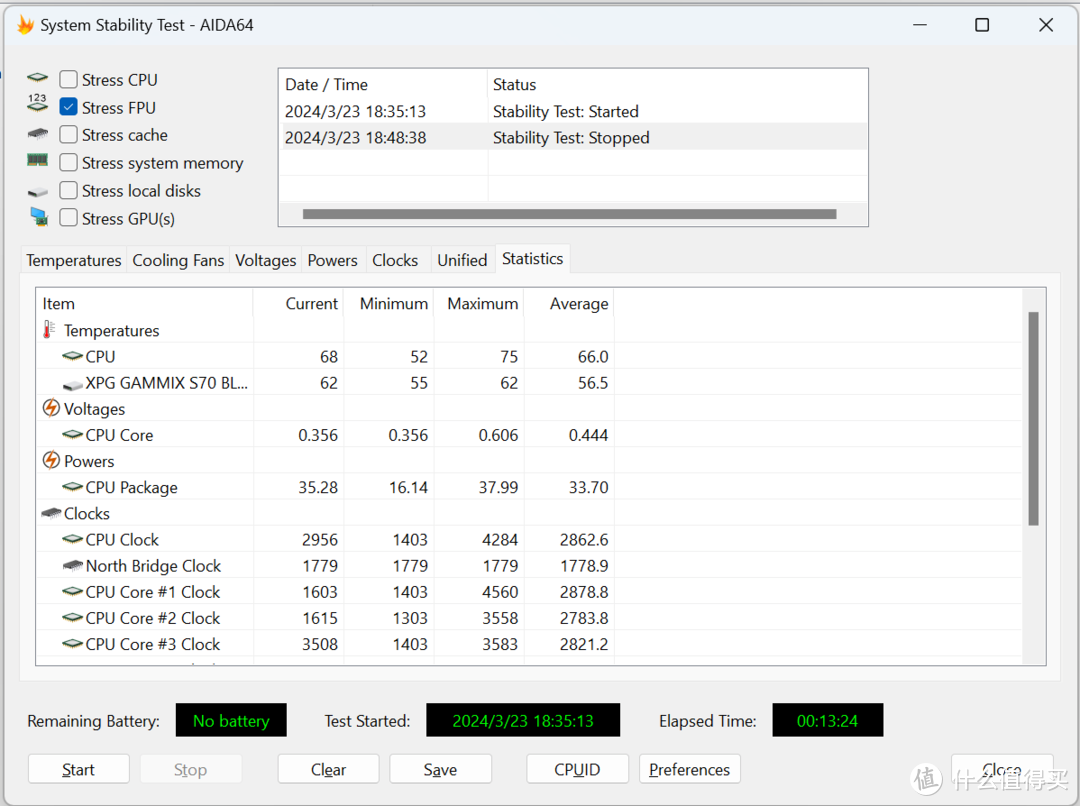Enable the Stress CPU checkbox

coord(68,79)
